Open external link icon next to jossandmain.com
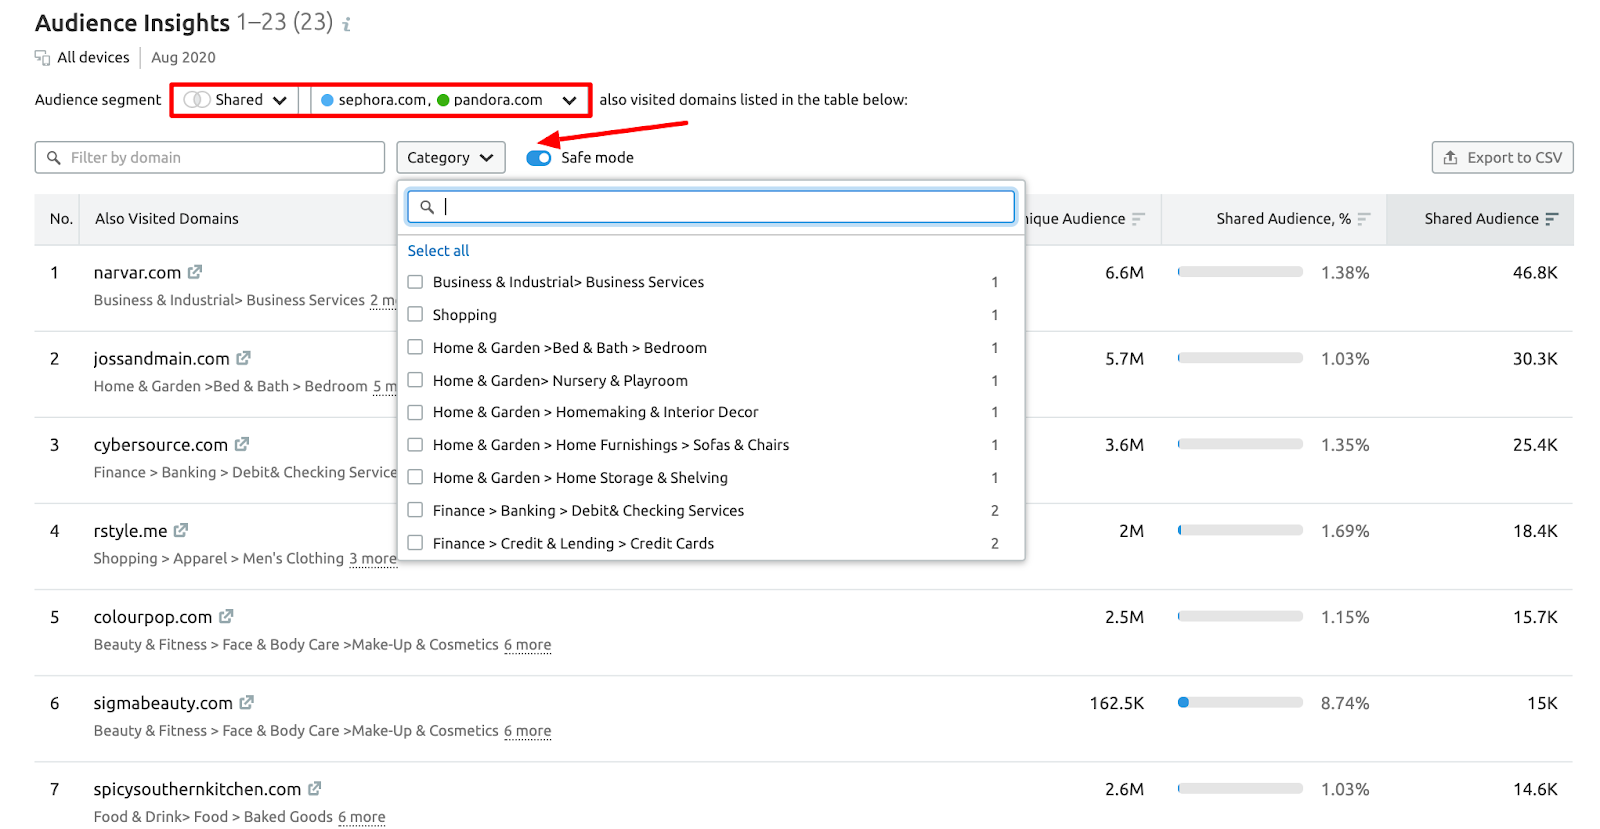Viewport: 1600px width, 829px height. pos(243,358)
